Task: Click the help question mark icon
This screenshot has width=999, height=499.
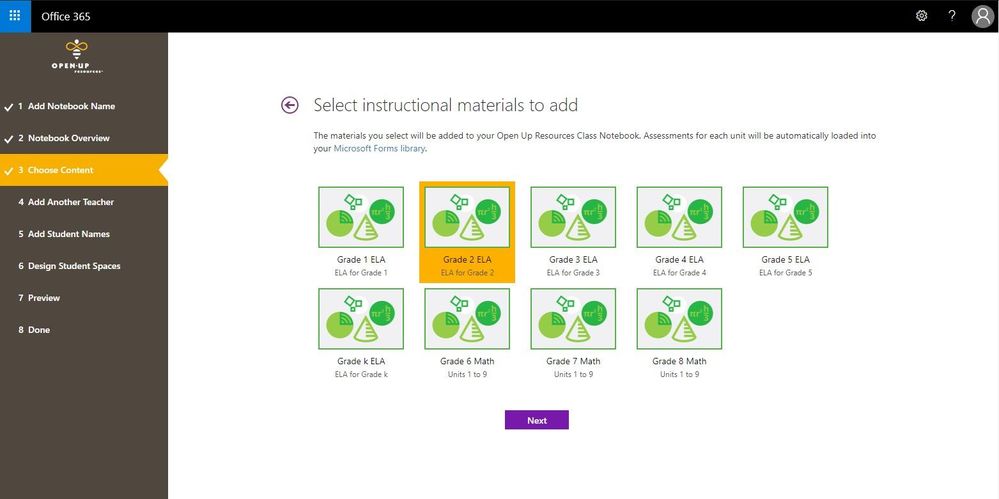Action: [x=952, y=16]
